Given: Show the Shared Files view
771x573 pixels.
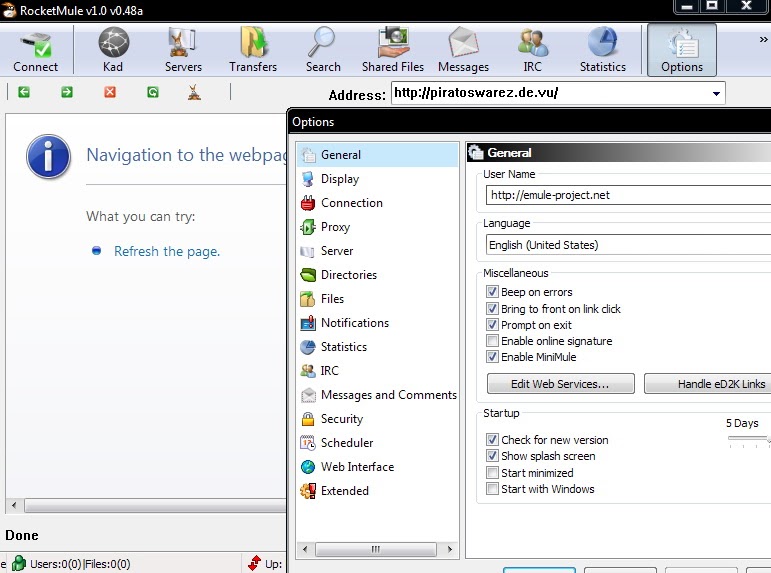Looking at the screenshot, I should point(392,50).
